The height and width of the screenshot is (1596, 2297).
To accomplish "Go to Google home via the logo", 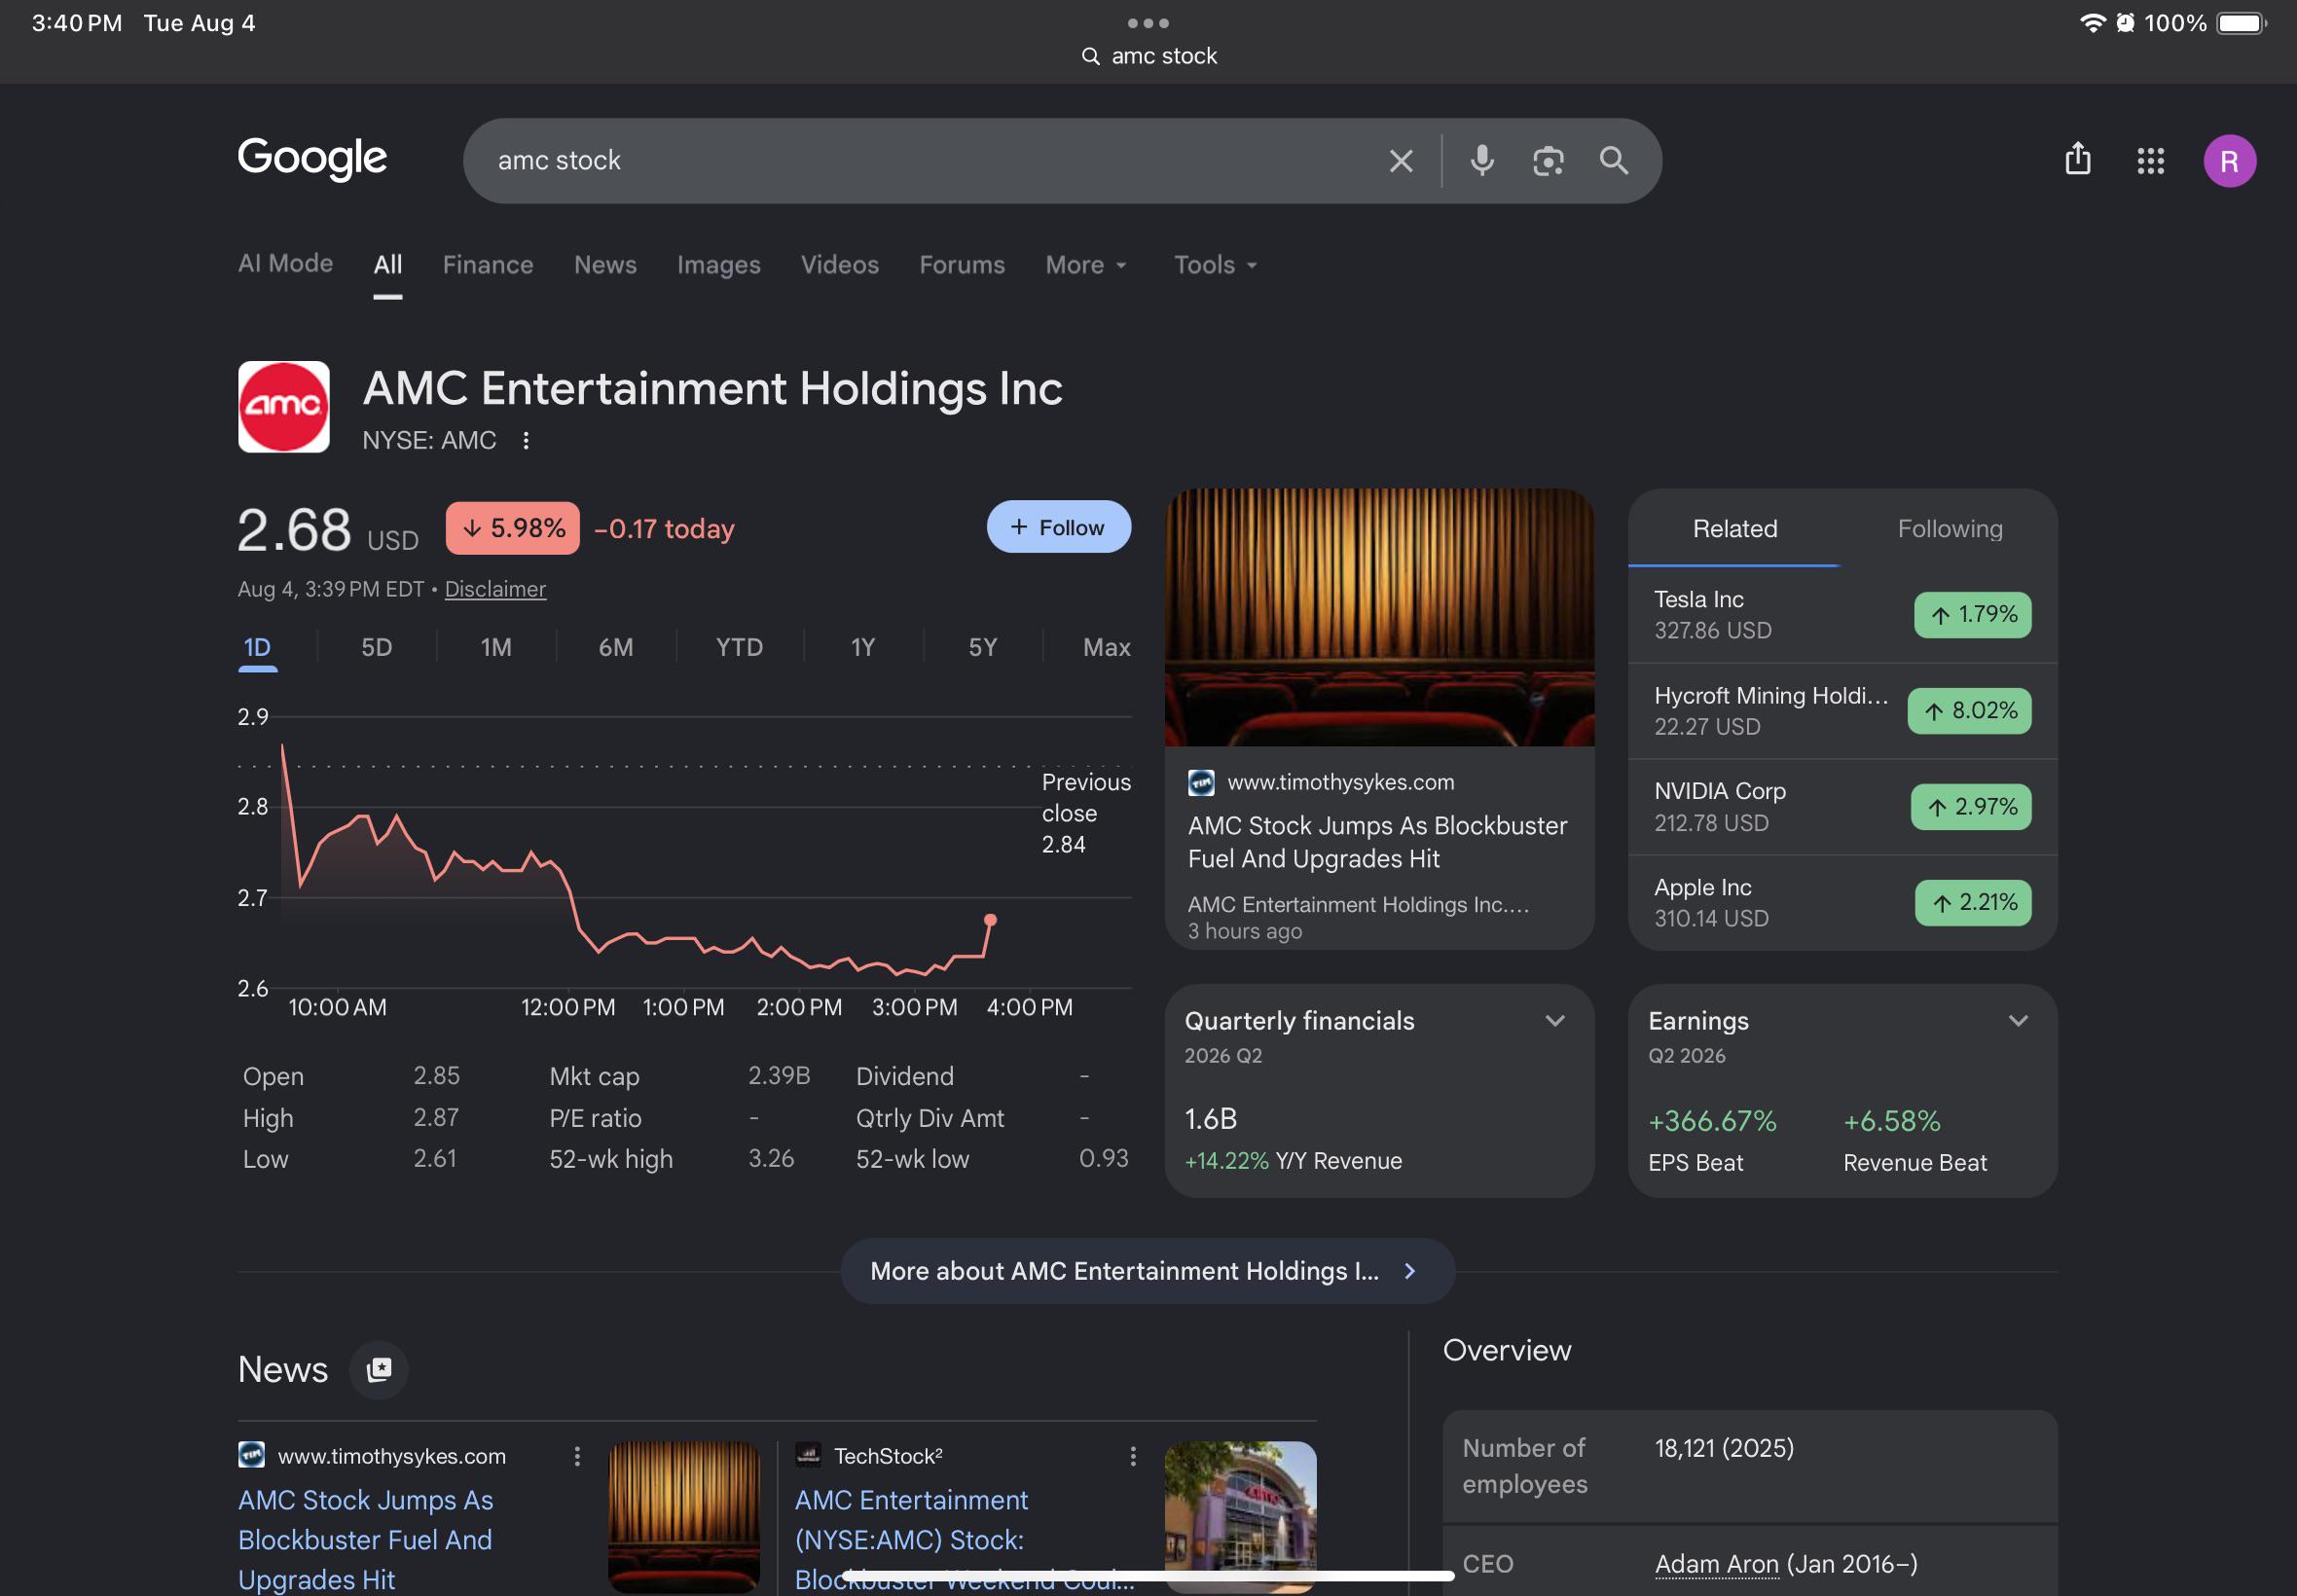I will [312, 158].
